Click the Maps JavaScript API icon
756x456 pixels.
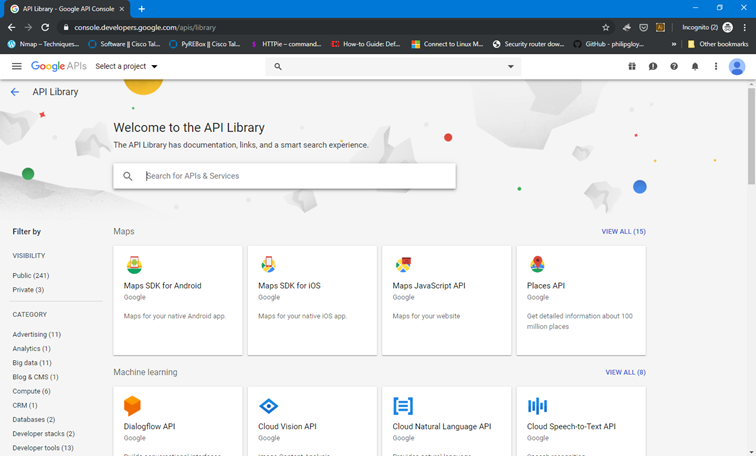coord(403,264)
